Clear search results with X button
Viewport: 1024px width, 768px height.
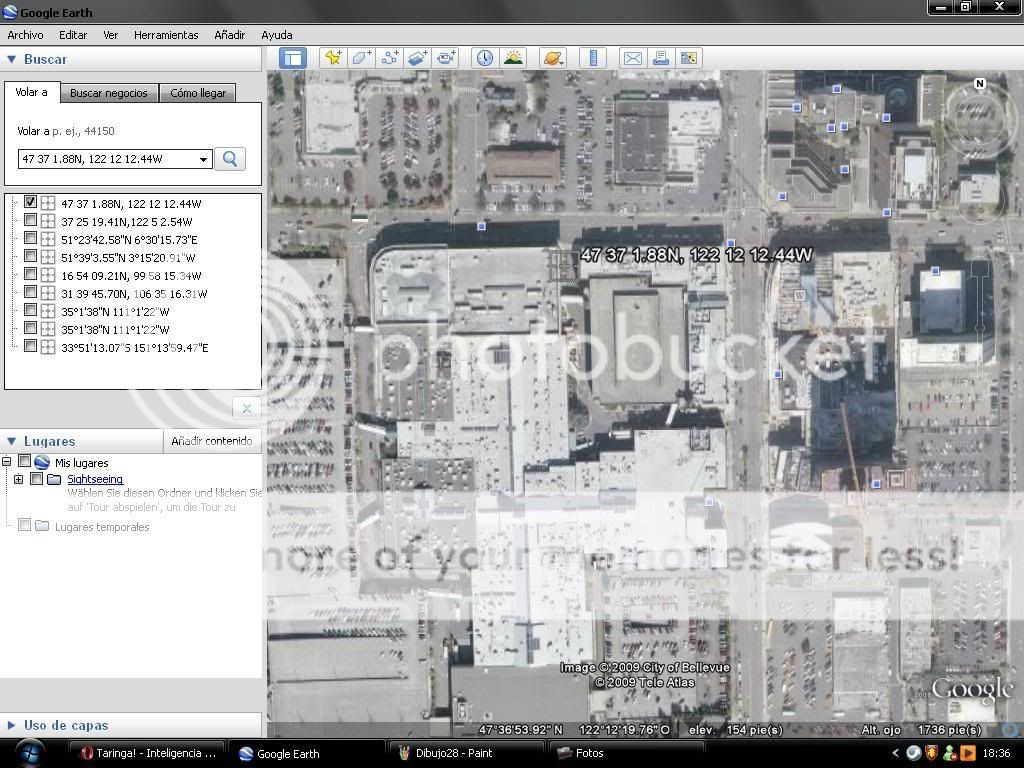click(246, 409)
